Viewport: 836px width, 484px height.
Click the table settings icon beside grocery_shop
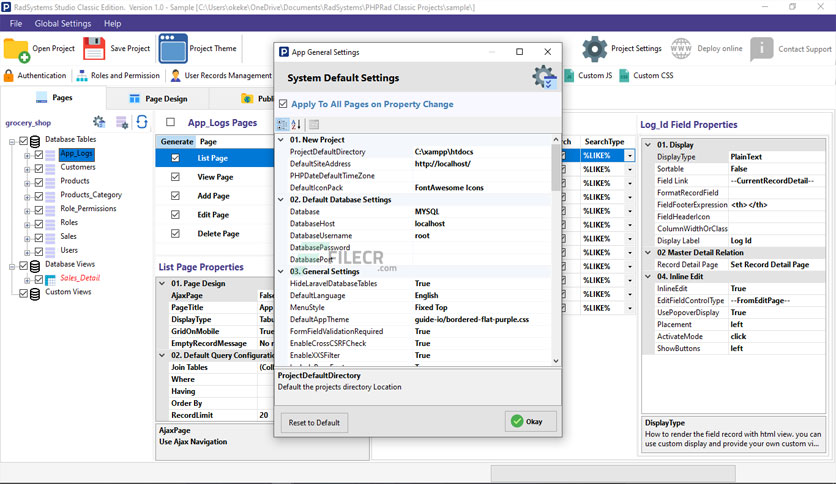[x=122, y=123]
